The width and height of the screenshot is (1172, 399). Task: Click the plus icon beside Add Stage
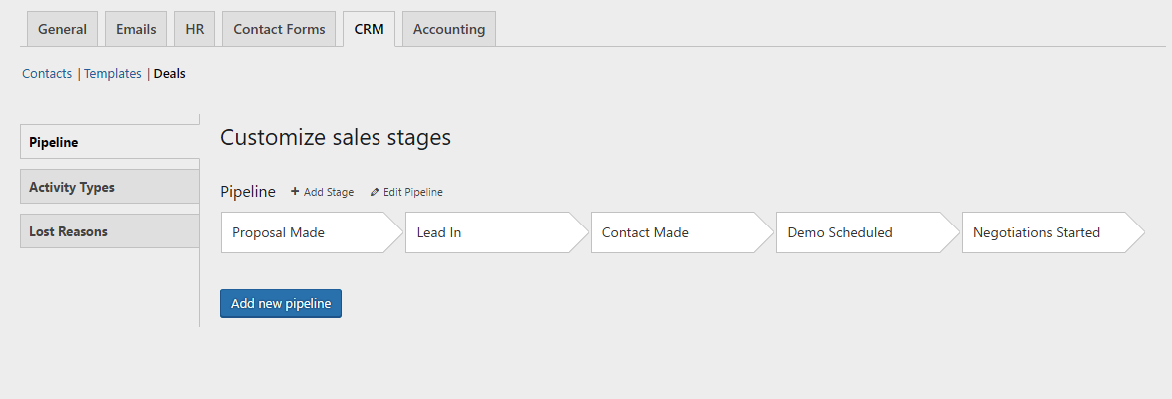tap(295, 192)
